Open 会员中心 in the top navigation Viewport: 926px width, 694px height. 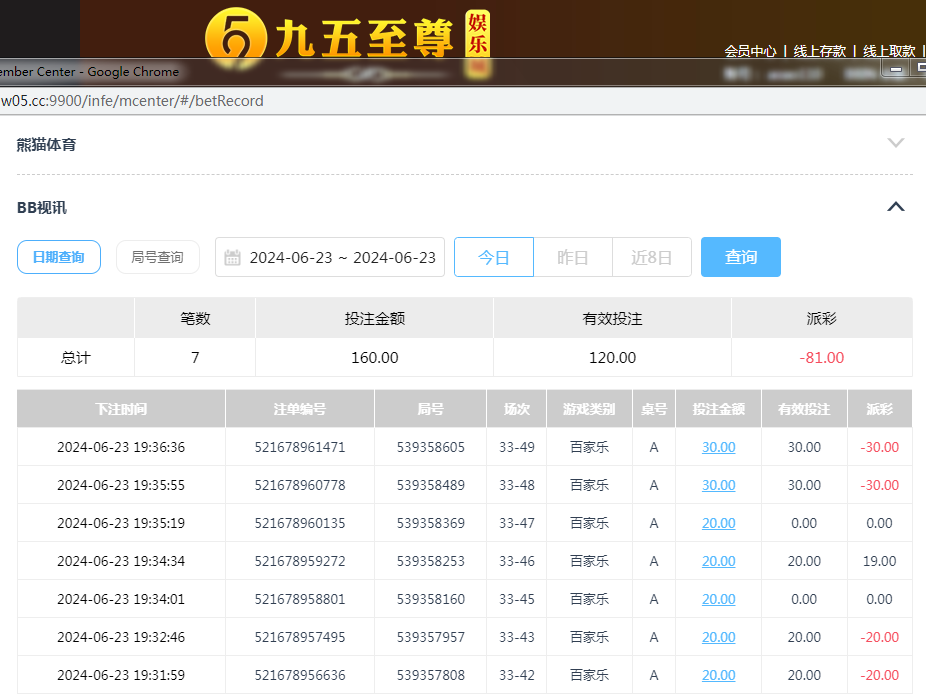(750, 51)
